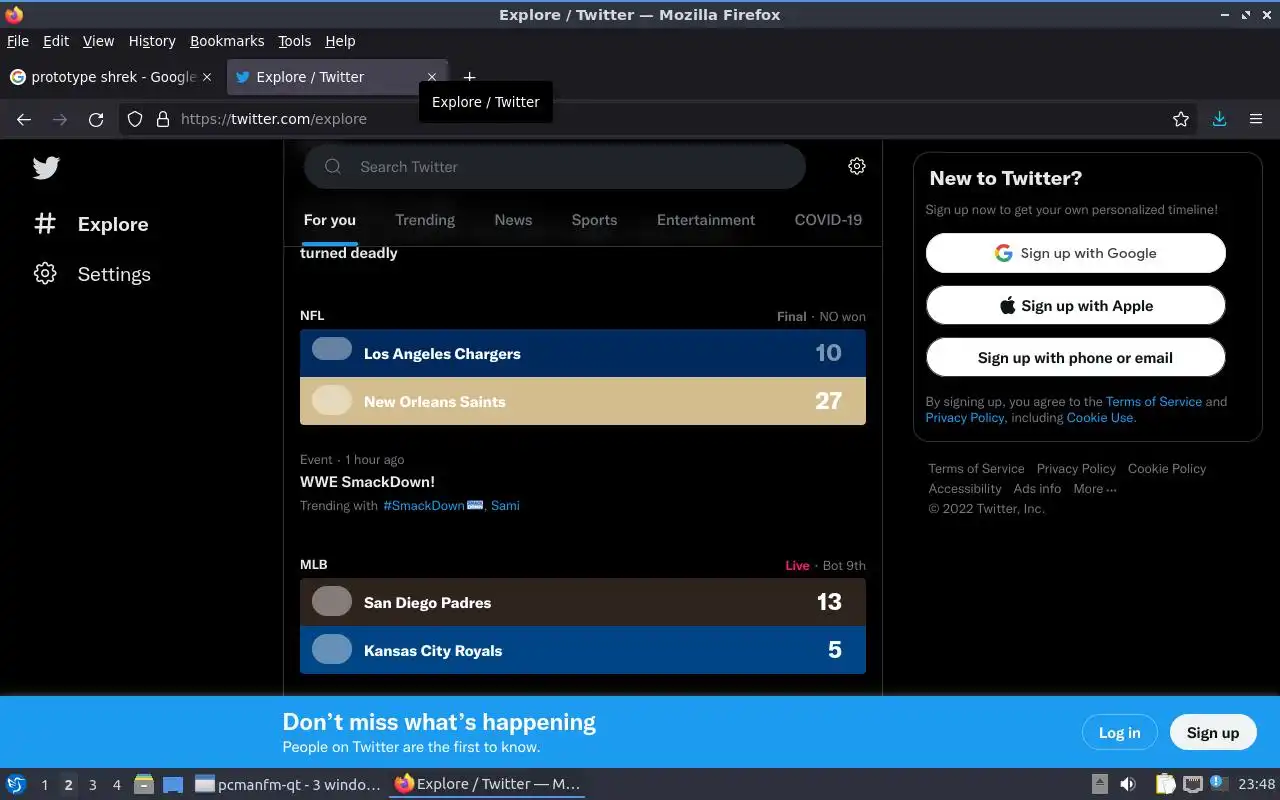The width and height of the screenshot is (1280, 800).
Task: Click the #SmackDown hashtag link
Action: coord(424,505)
